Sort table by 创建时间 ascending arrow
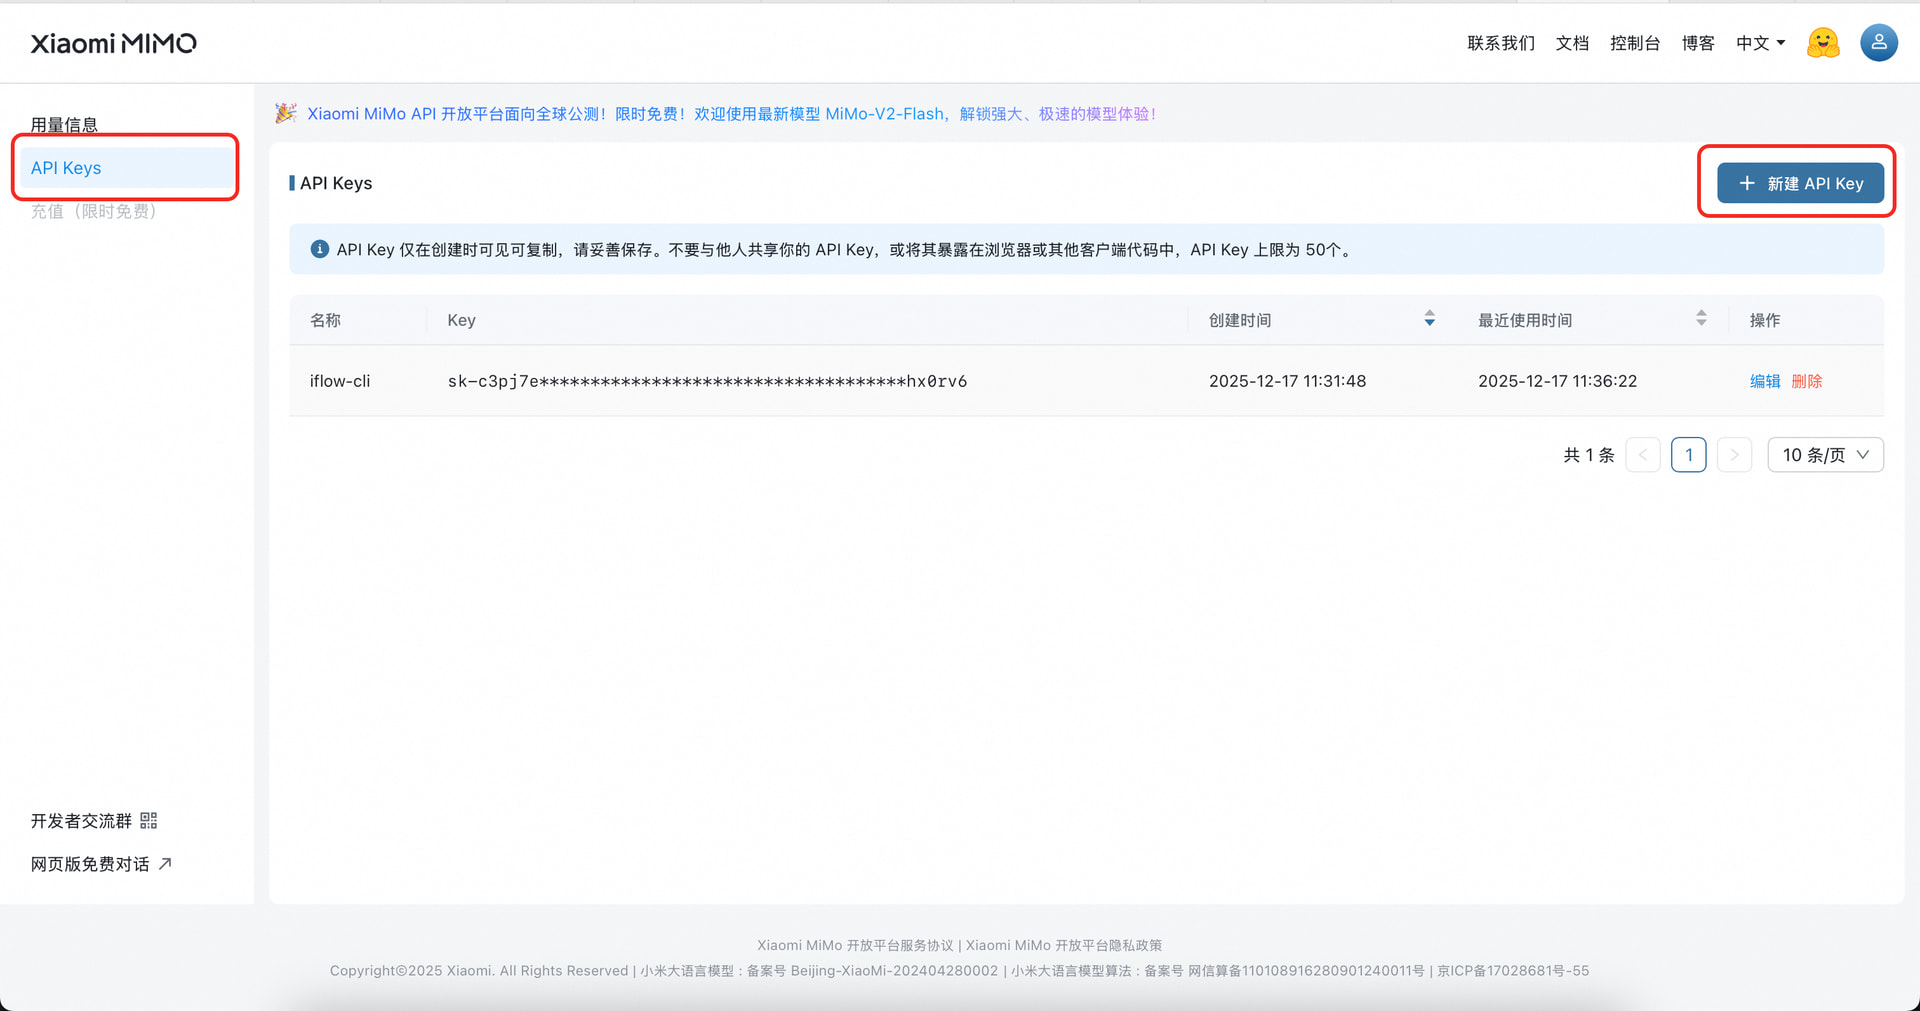This screenshot has width=1920, height=1011. point(1429,313)
